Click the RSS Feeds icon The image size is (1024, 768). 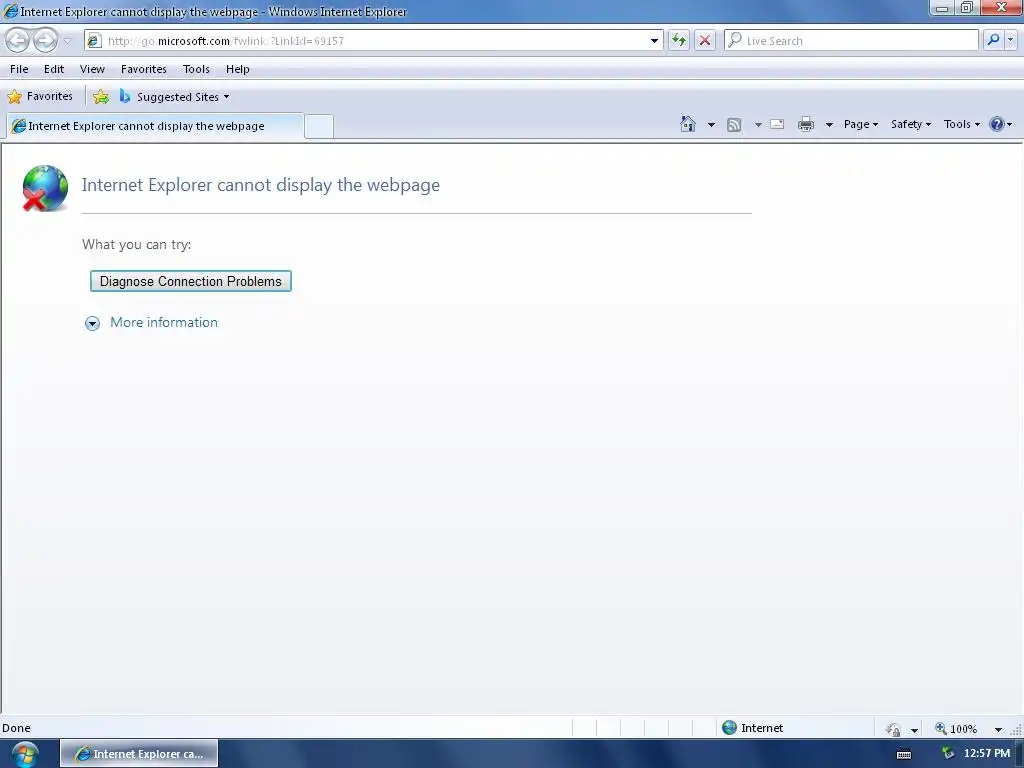click(734, 125)
